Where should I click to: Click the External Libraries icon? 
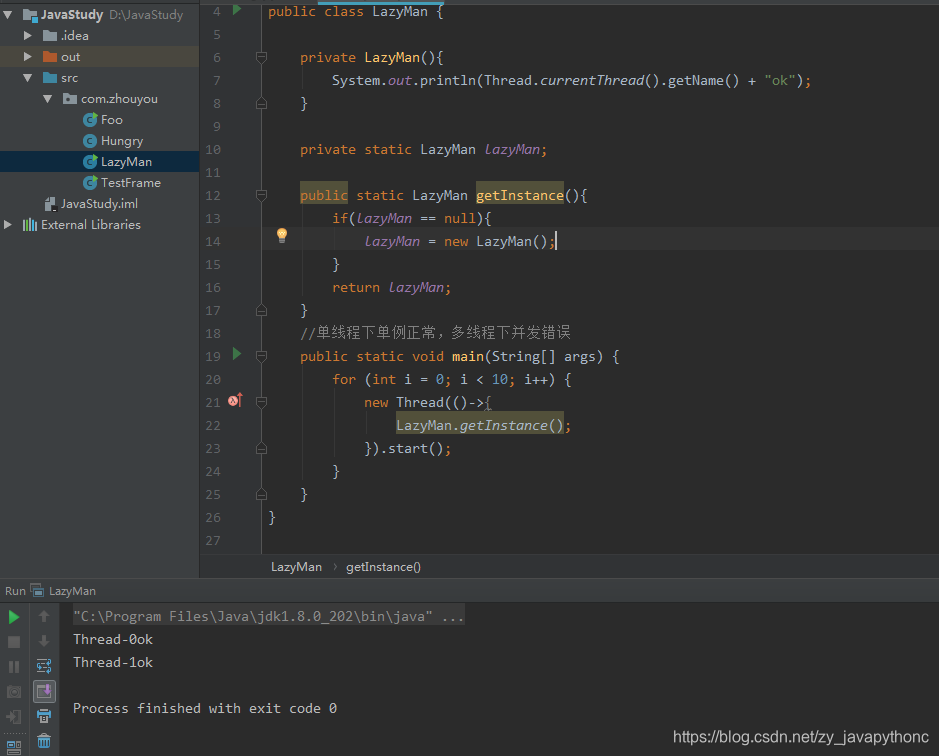tap(29, 225)
